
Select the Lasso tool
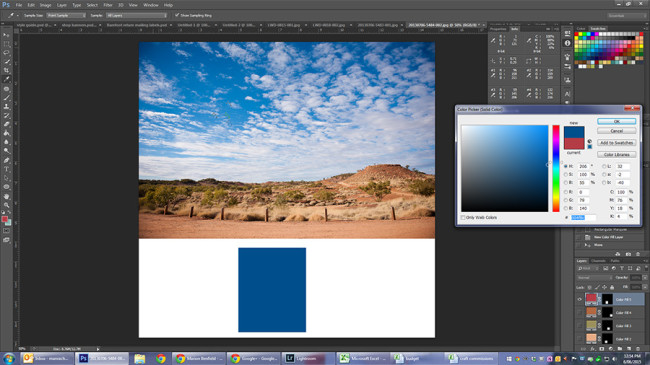[x=6, y=53]
